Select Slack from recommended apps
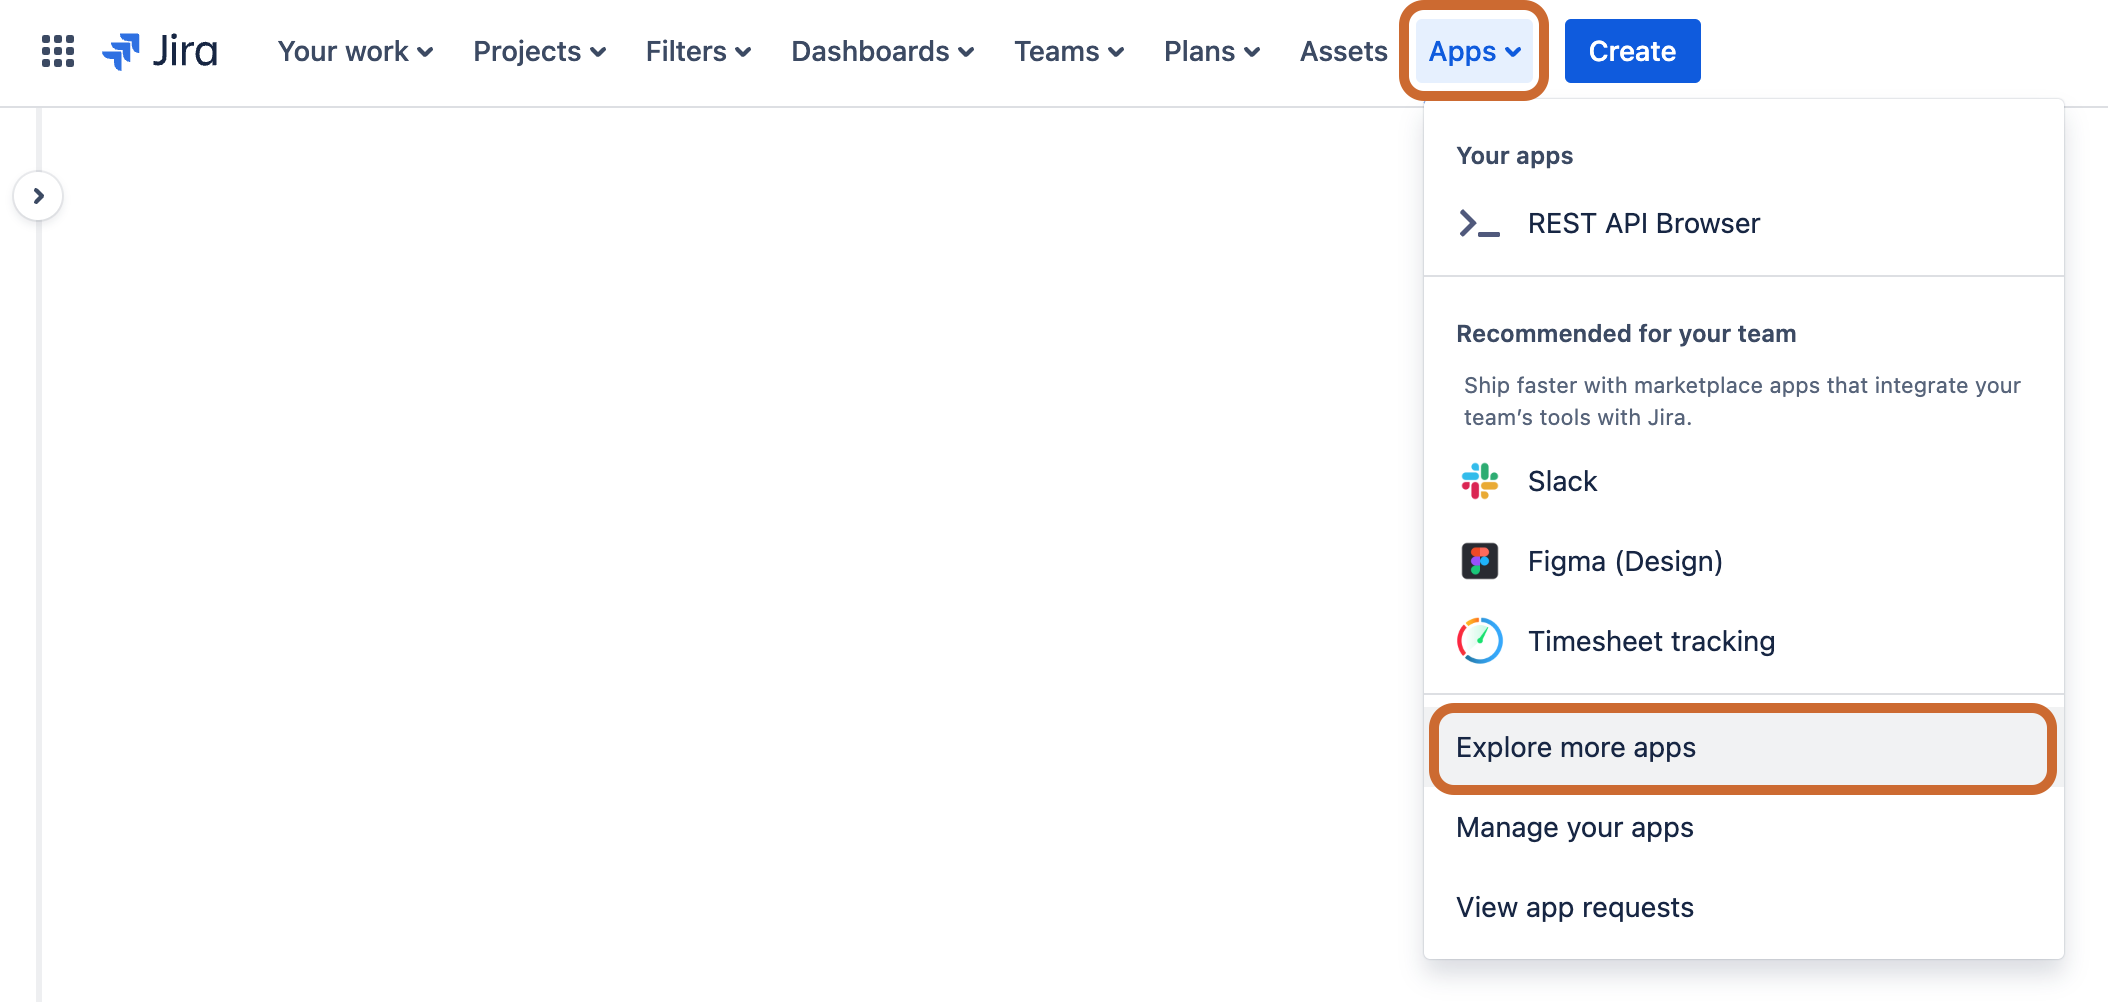Screen dimensions: 2108x1002 click(1744, 481)
